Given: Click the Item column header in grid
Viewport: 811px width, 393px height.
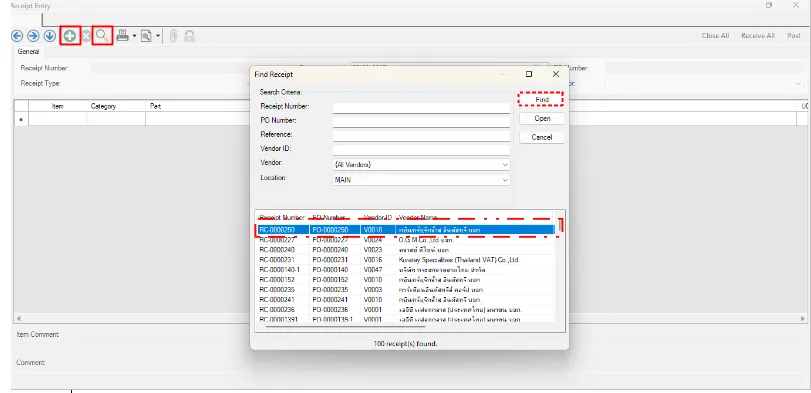Looking at the screenshot, I should pyautogui.click(x=57, y=106).
